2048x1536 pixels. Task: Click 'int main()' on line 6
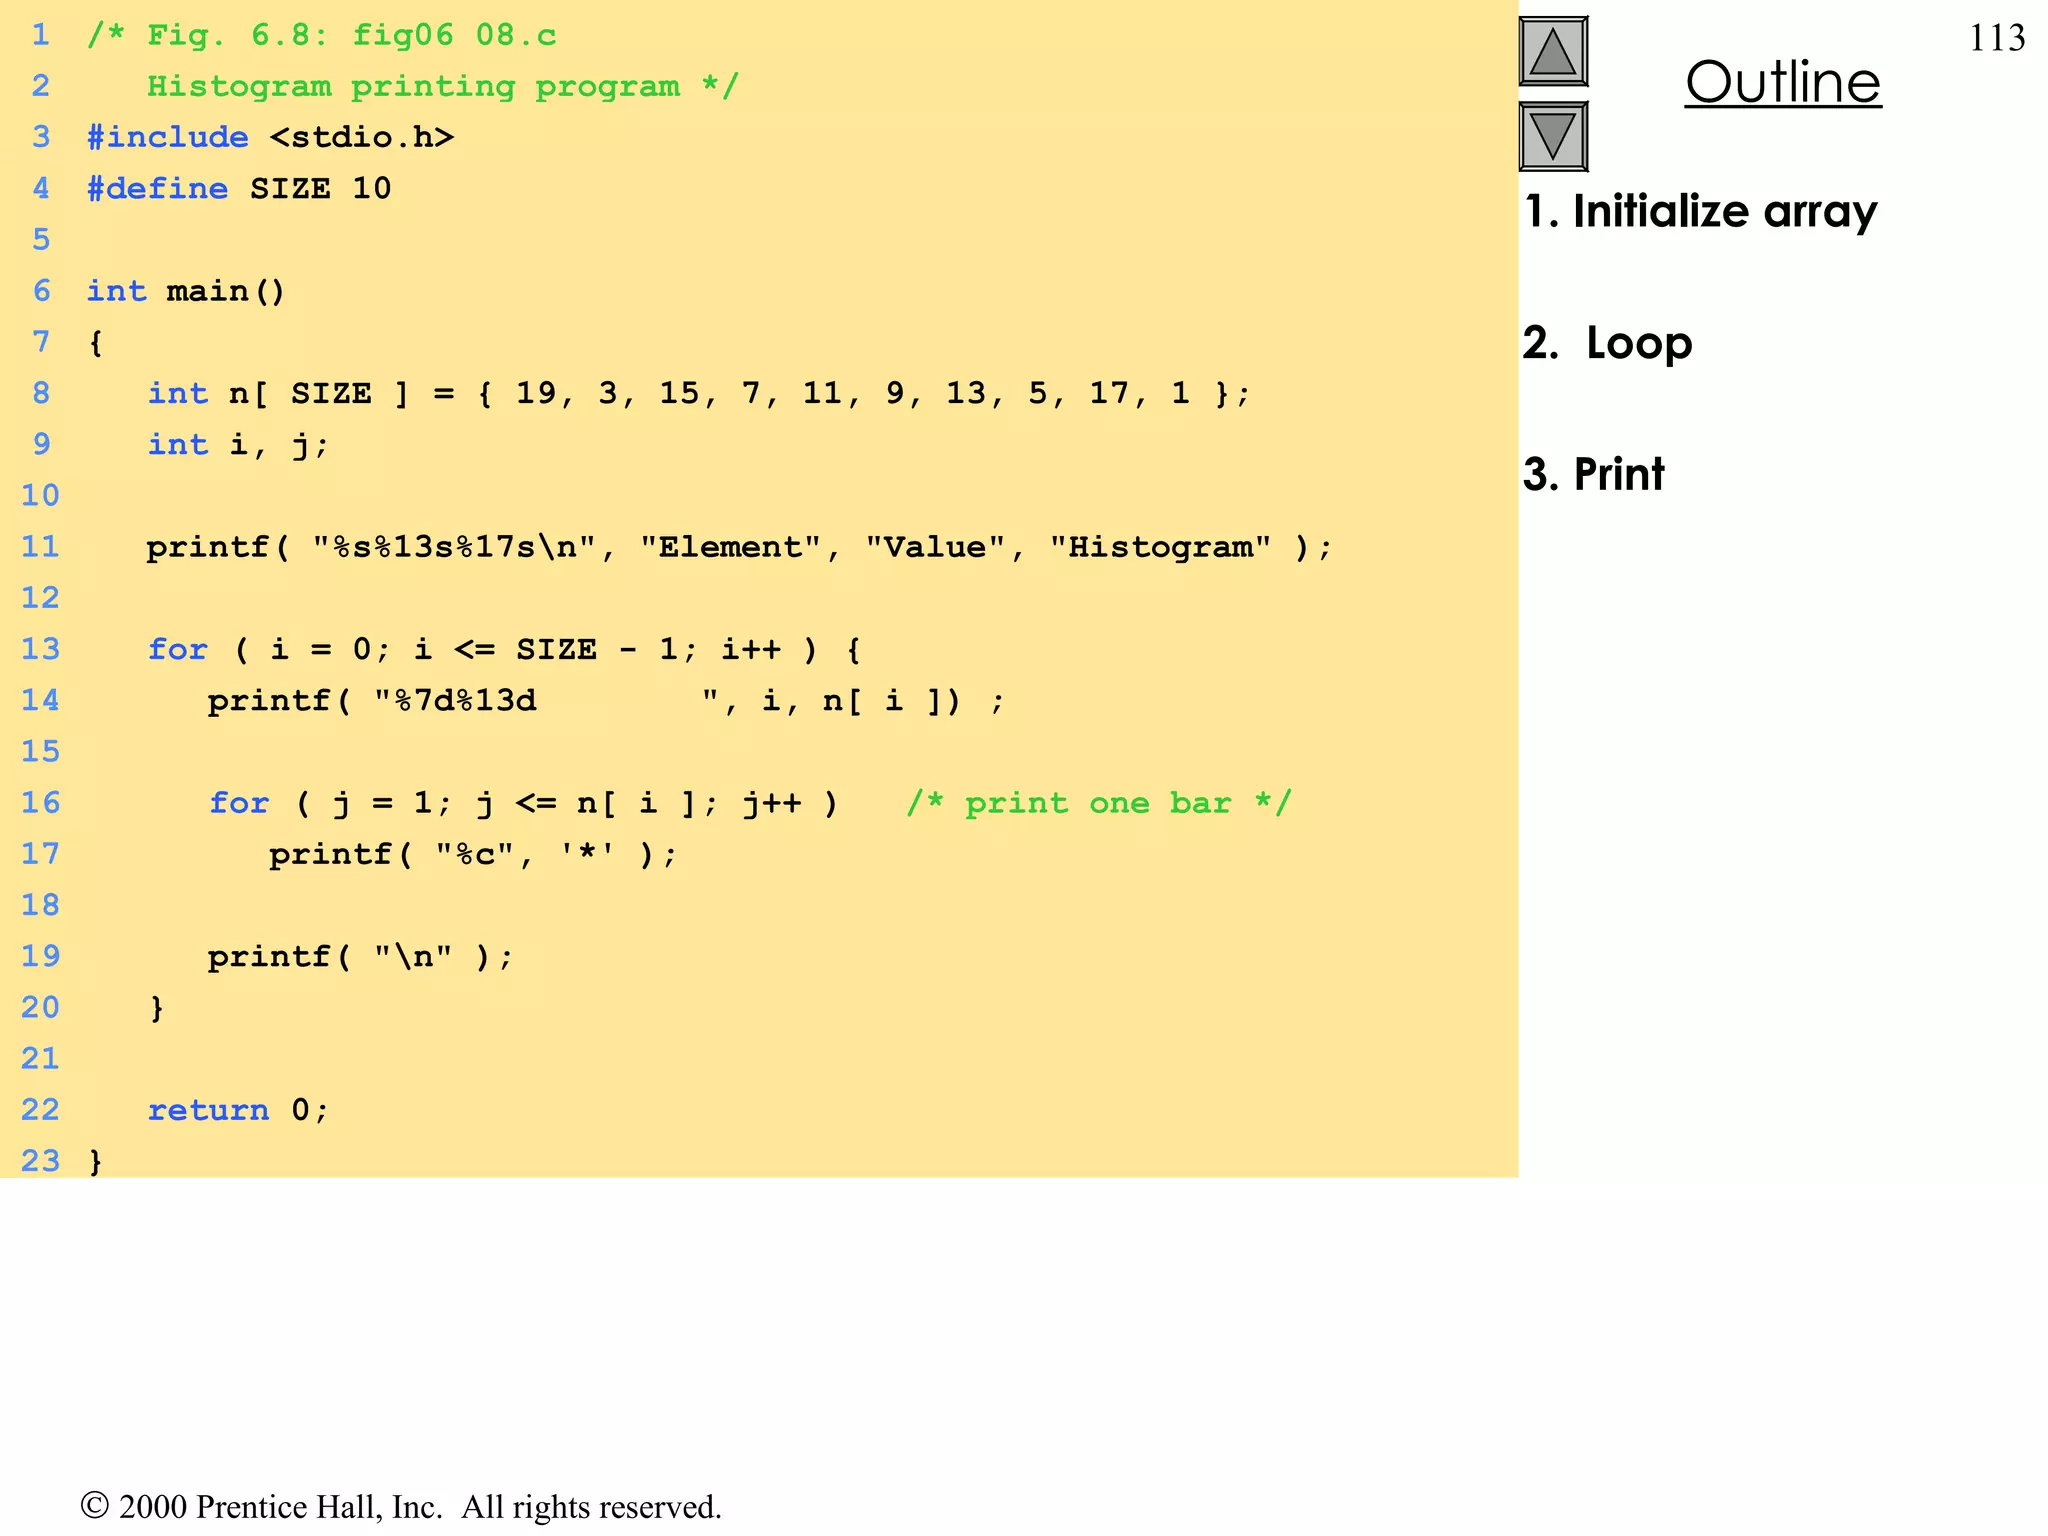pos(186,291)
